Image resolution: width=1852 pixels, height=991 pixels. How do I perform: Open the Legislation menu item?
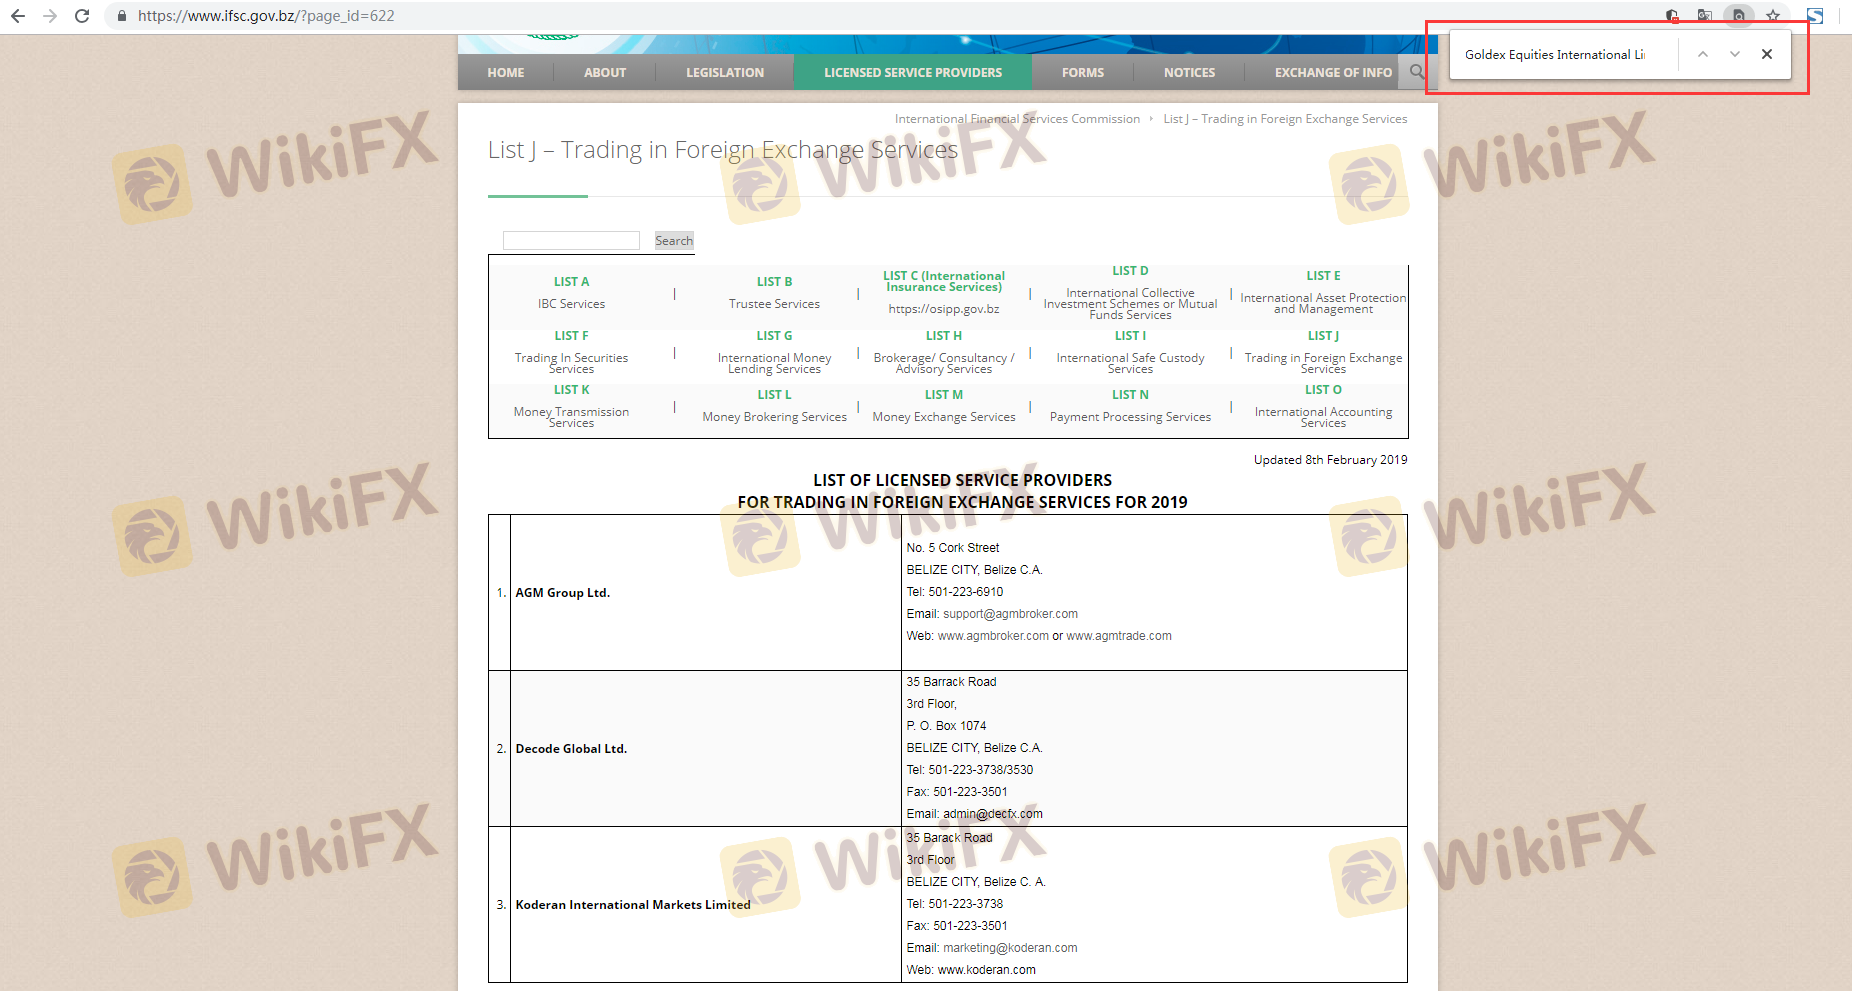pos(724,72)
